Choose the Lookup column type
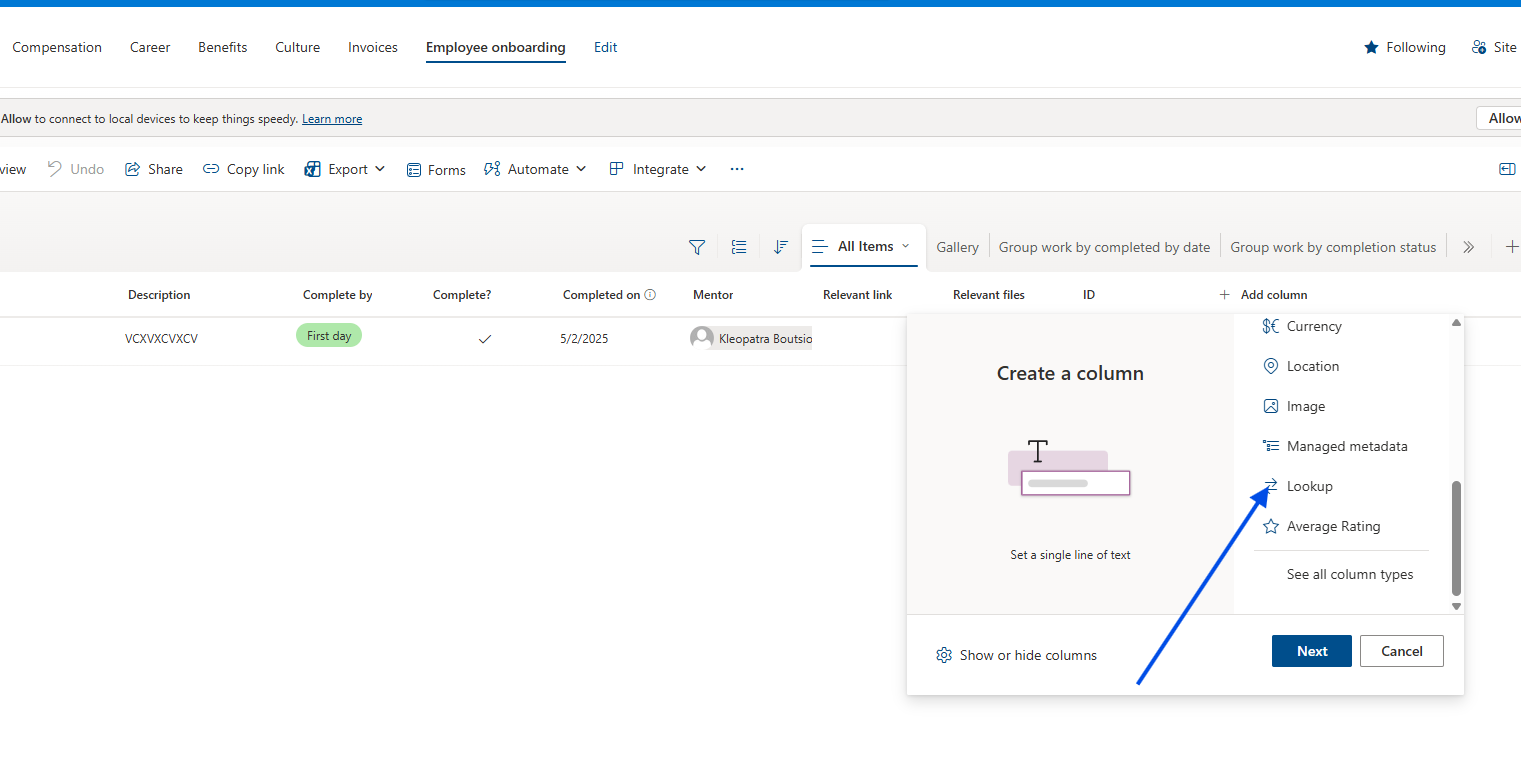 coord(1309,486)
